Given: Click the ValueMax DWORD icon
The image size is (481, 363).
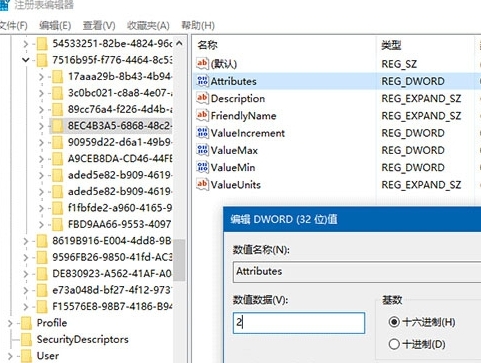Looking at the screenshot, I should (202, 150).
